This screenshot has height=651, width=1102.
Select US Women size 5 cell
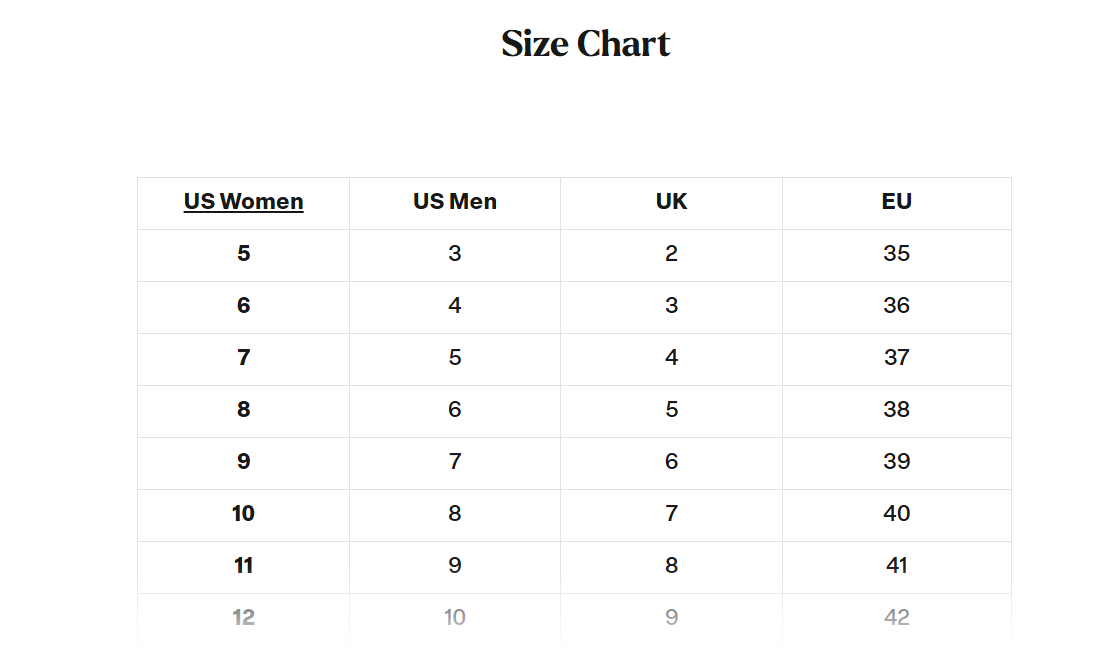point(243,254)
